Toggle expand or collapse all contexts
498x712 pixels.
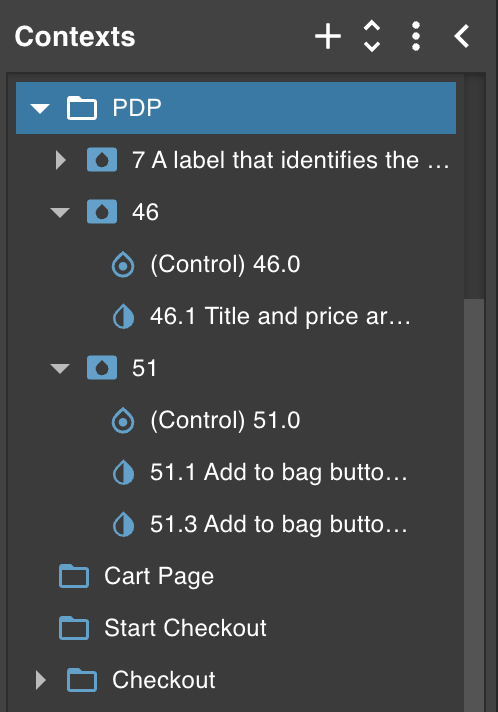[372, 36]
